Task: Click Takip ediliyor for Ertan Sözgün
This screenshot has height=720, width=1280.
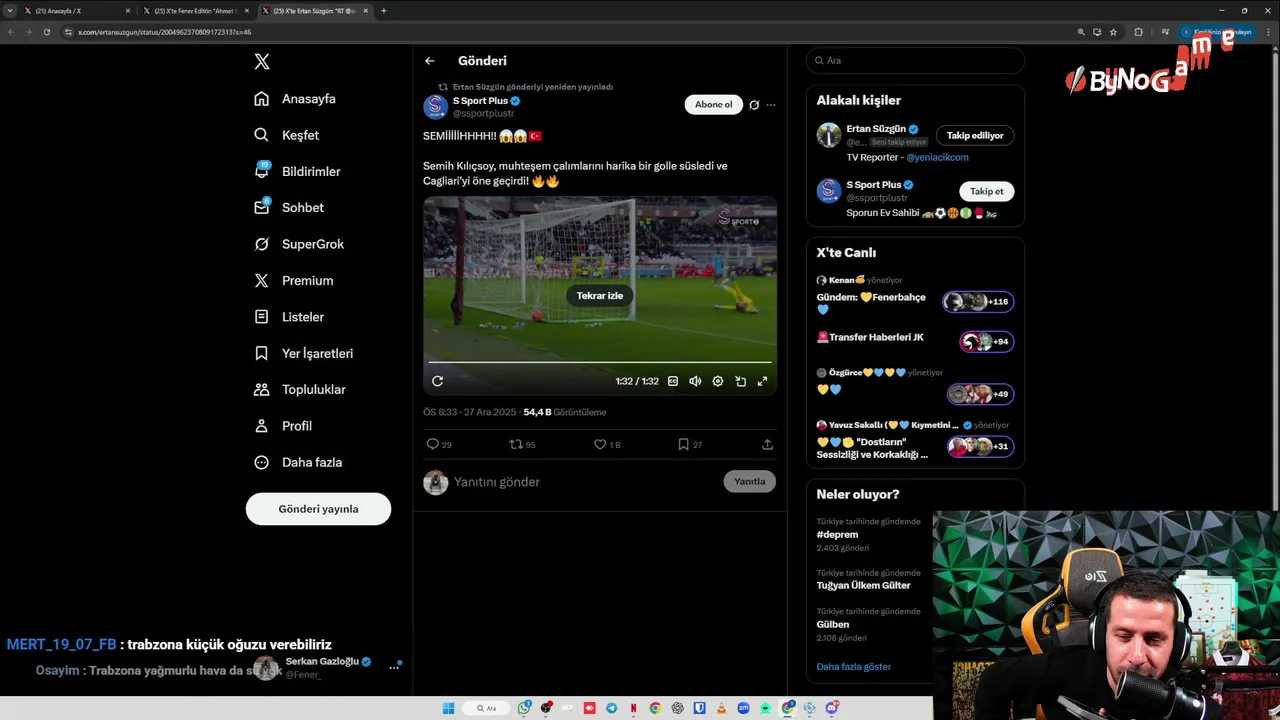Action: pos(975,136)
